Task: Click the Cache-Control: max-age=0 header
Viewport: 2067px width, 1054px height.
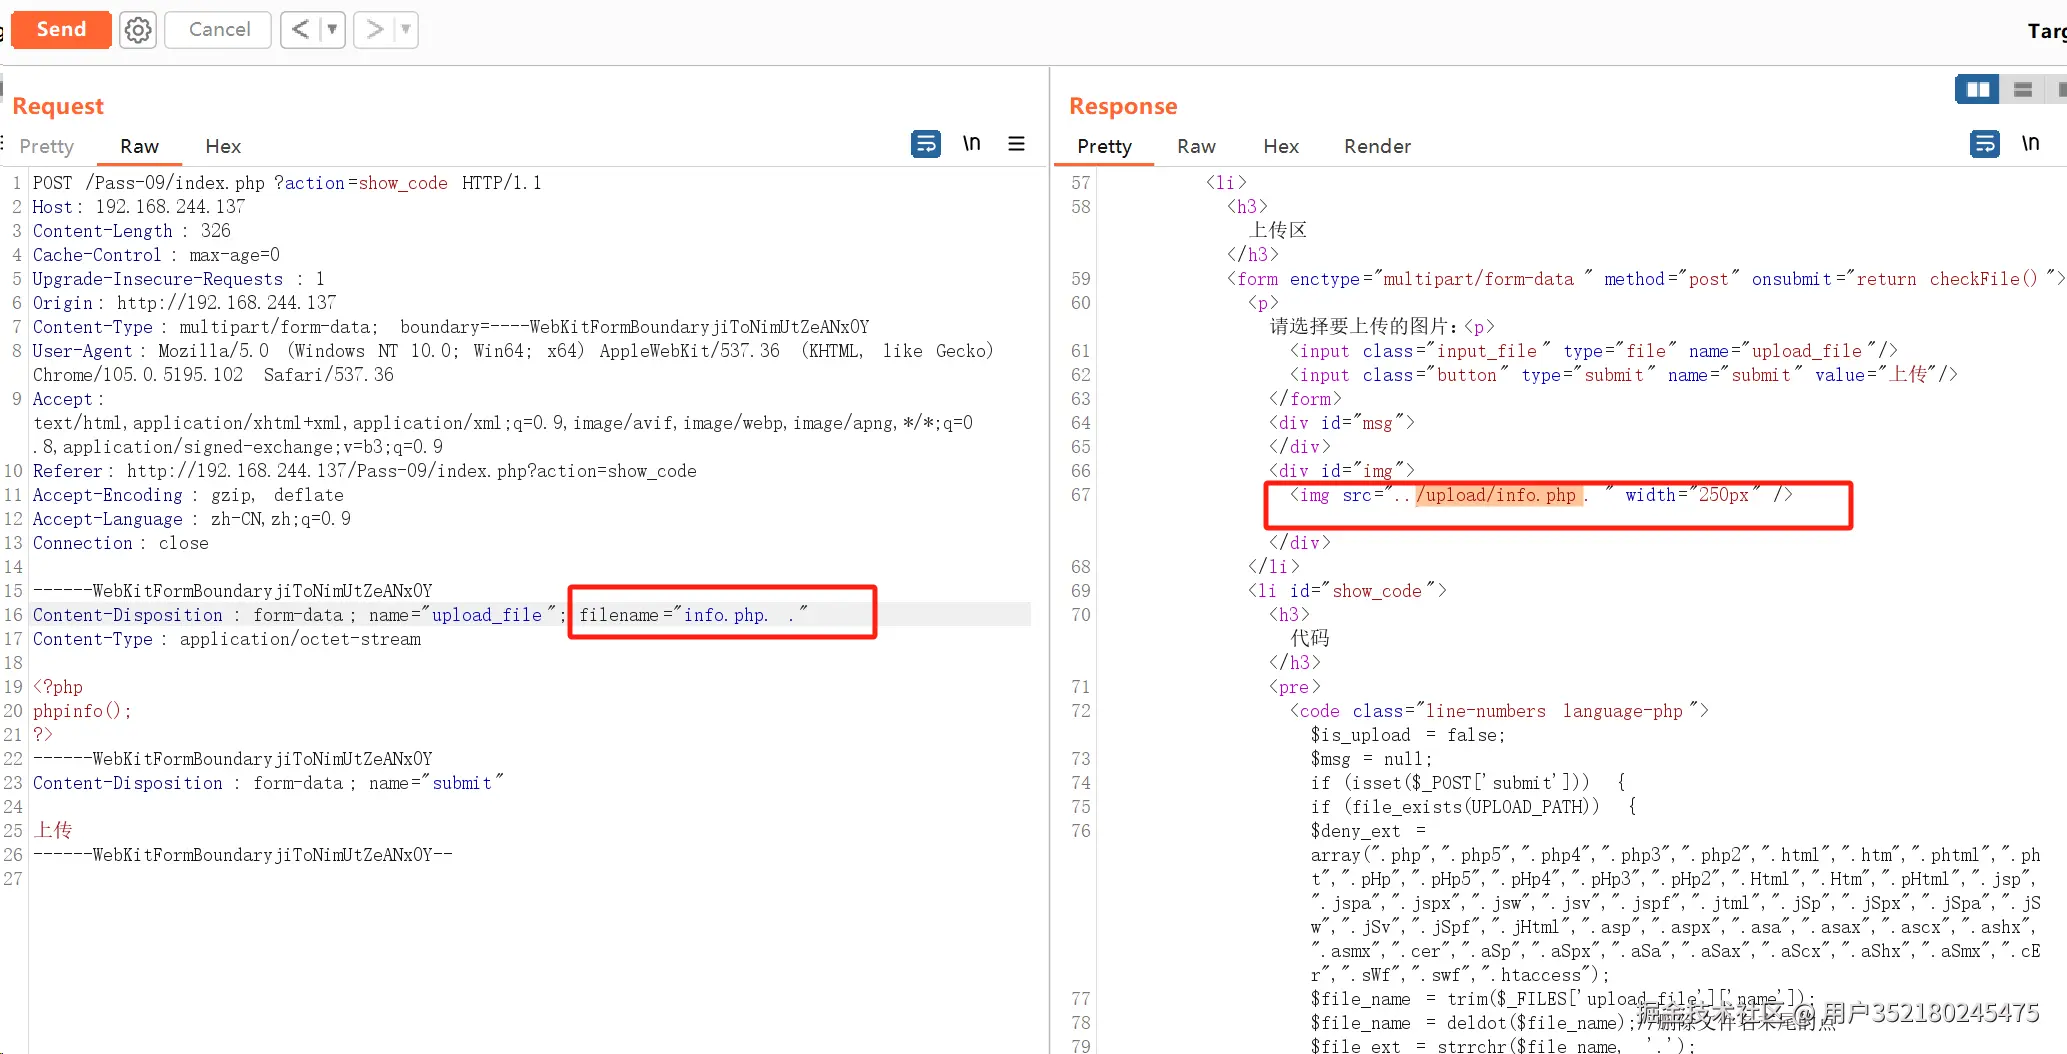Action: (156, 255)
